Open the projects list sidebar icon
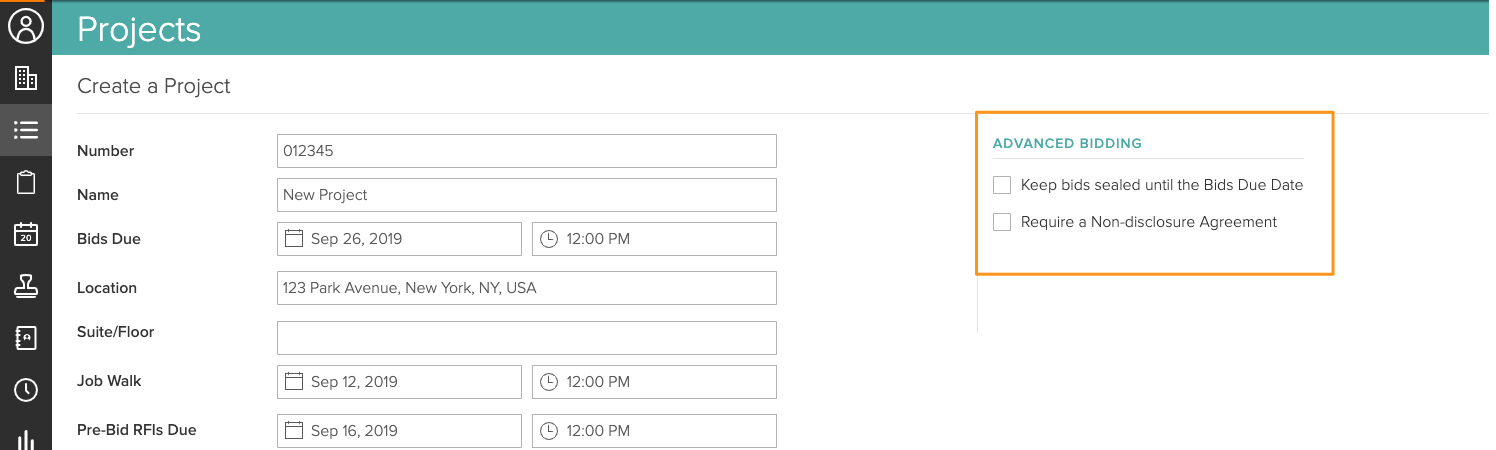The width and height of the screenshot is (1496, 450). (26, 130)
